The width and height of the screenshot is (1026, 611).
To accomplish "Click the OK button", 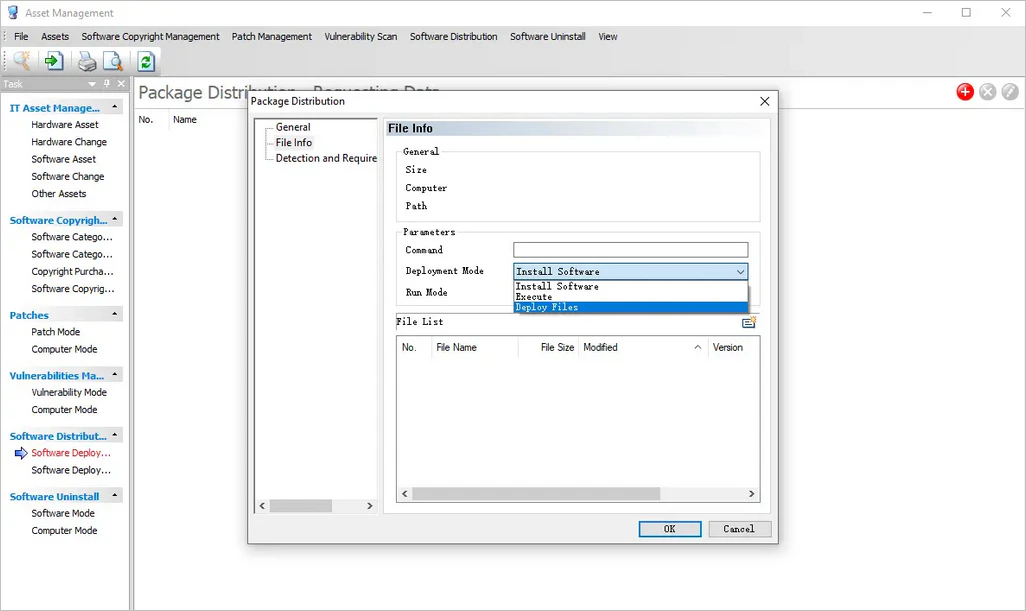I will 669,529.
